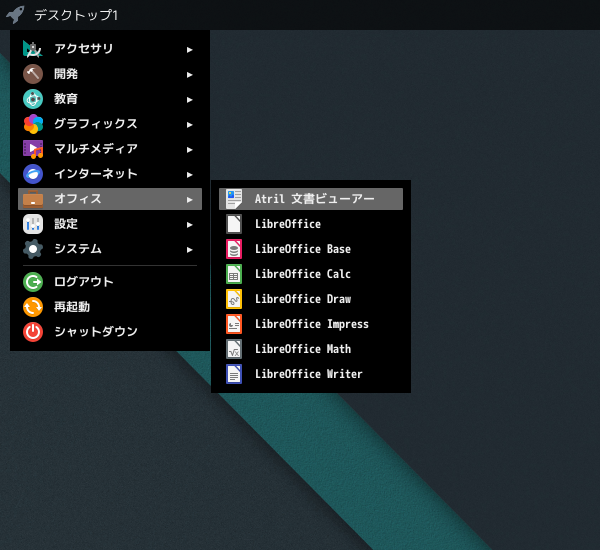Click the オフィス submenu arrow
600x550 pixels.
click(x=189, y=200)
